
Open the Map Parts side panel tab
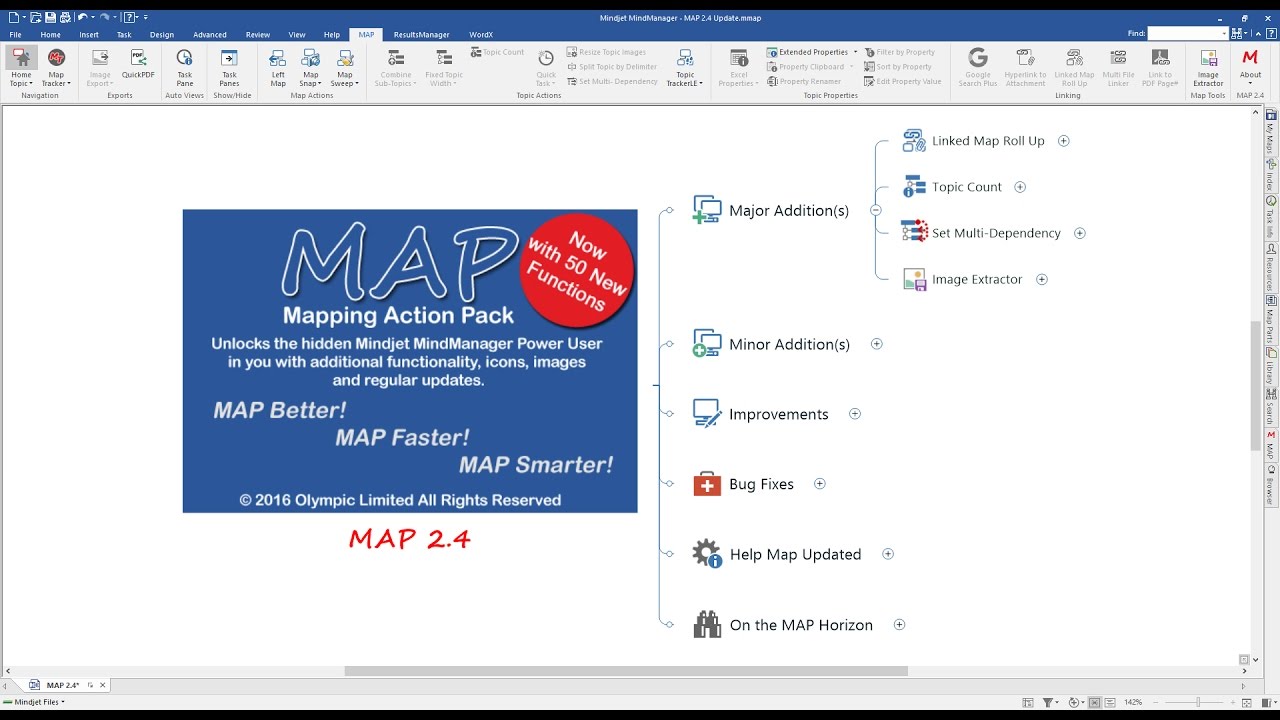point(1271,321)
